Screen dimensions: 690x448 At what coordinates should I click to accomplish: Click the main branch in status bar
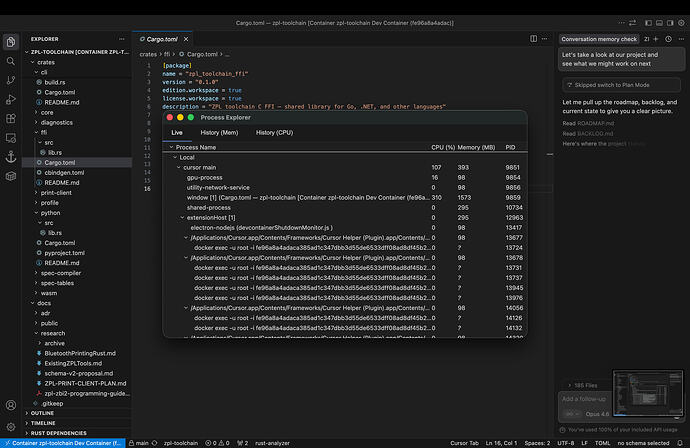[139, 443]
